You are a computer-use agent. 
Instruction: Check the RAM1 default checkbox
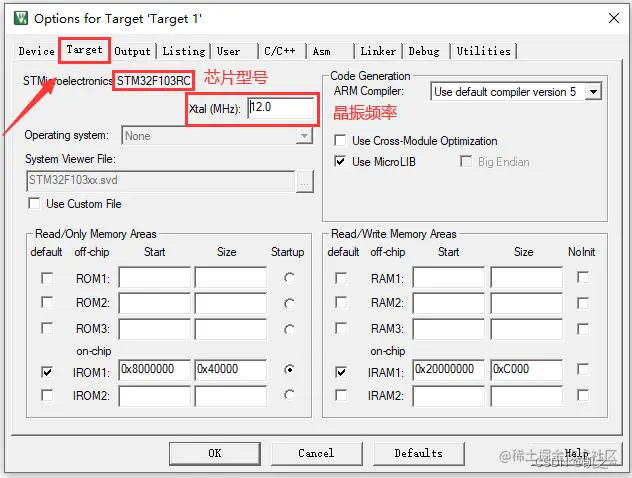pos(341,278)
